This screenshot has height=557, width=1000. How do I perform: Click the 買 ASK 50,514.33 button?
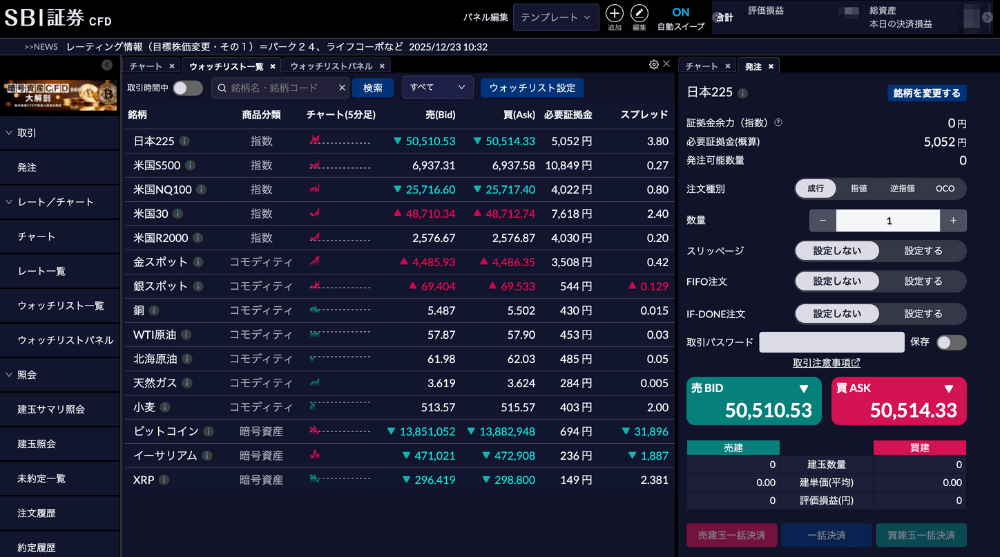[x=899, y=401]
